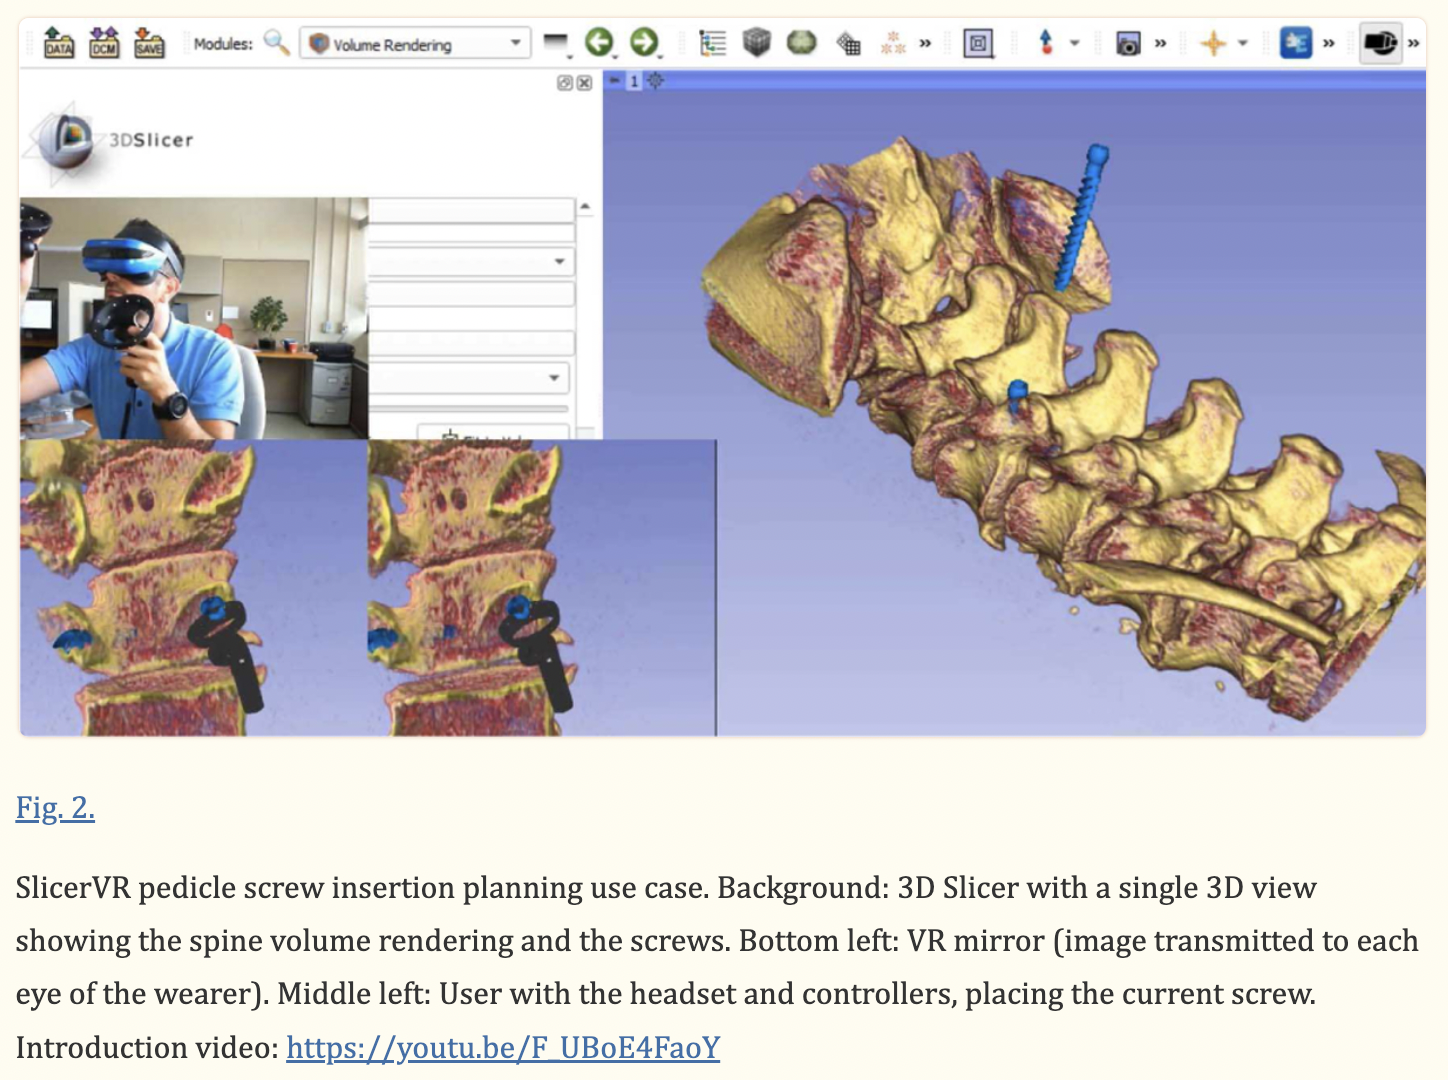Image resolution: width=1448 pixels, height=1080 pixels.
Task: Expand overflow chevron after VR headset icon
Action: coord(1413,43)
